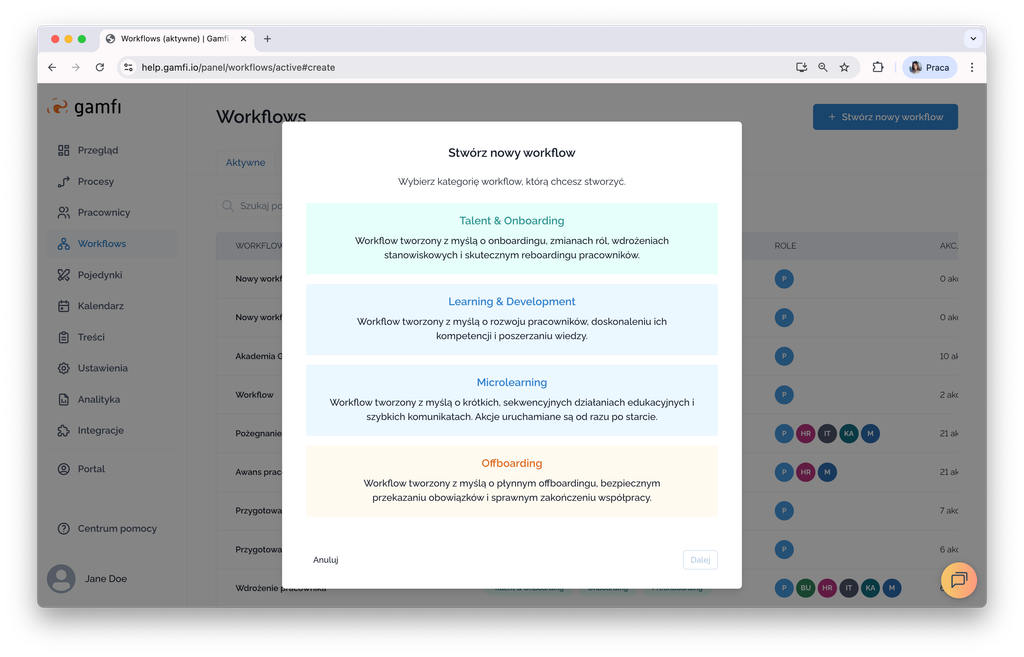This screenshot has height=657, width=1024.
Task: Open the browser extensions puzzle icon
Action: (878, 67)
